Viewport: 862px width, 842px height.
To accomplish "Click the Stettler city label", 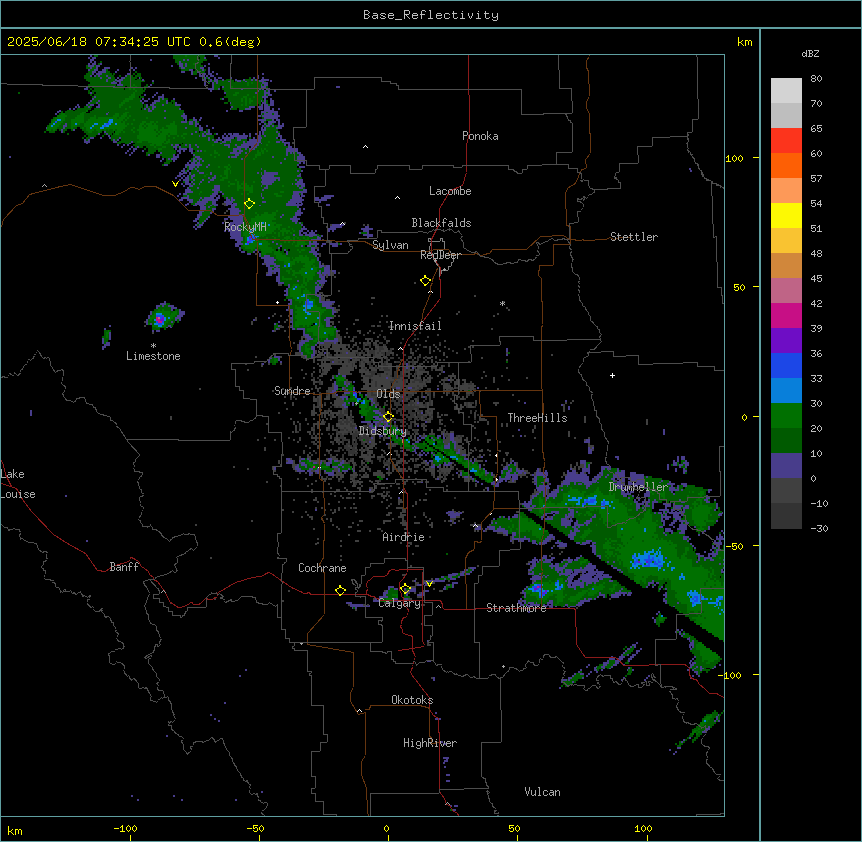I will 634,237.
